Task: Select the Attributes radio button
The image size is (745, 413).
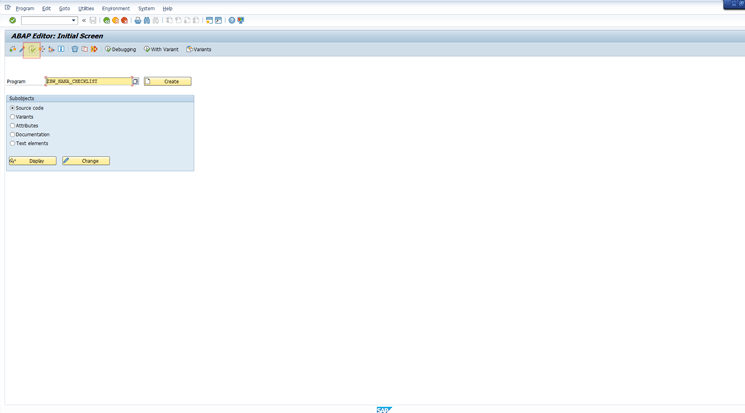Action: tap(12, 125)
